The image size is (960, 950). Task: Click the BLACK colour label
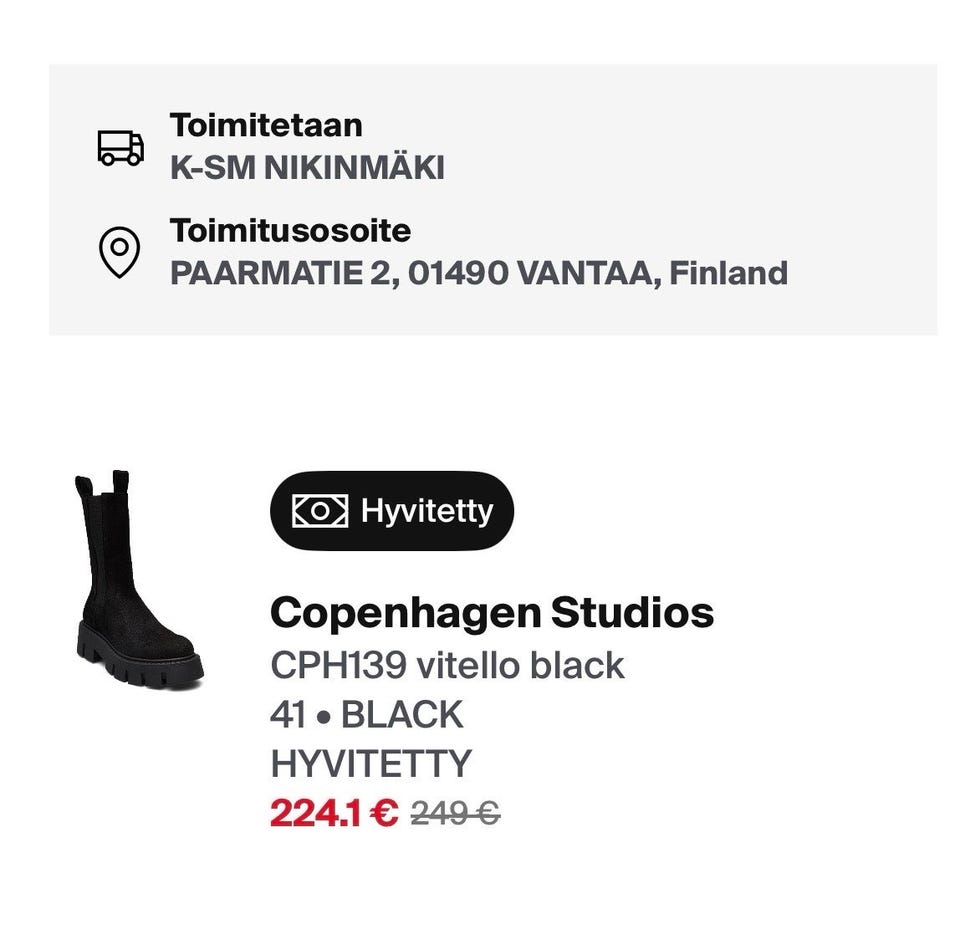(x=402, y=715)
